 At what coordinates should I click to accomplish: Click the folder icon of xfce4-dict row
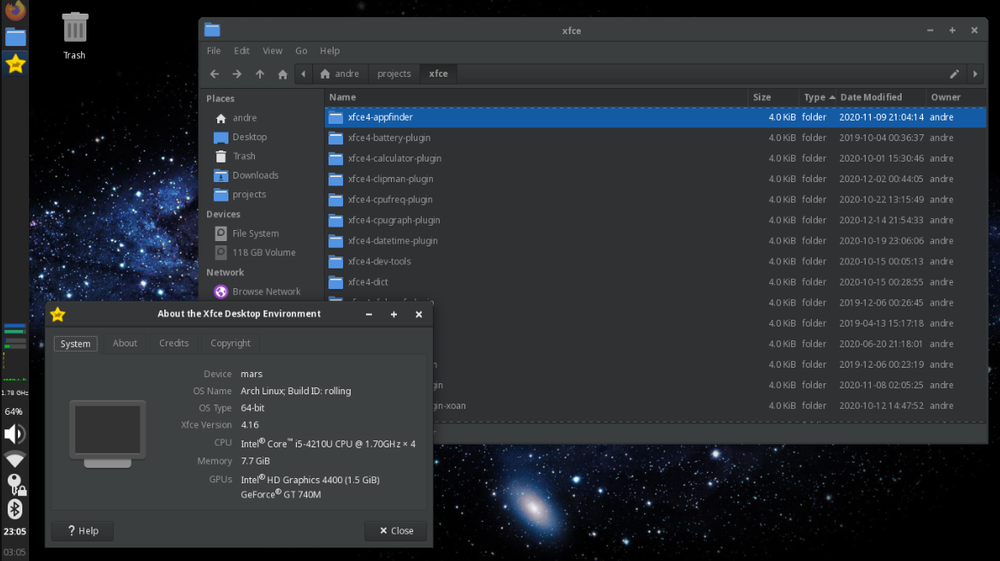[335, 282]
